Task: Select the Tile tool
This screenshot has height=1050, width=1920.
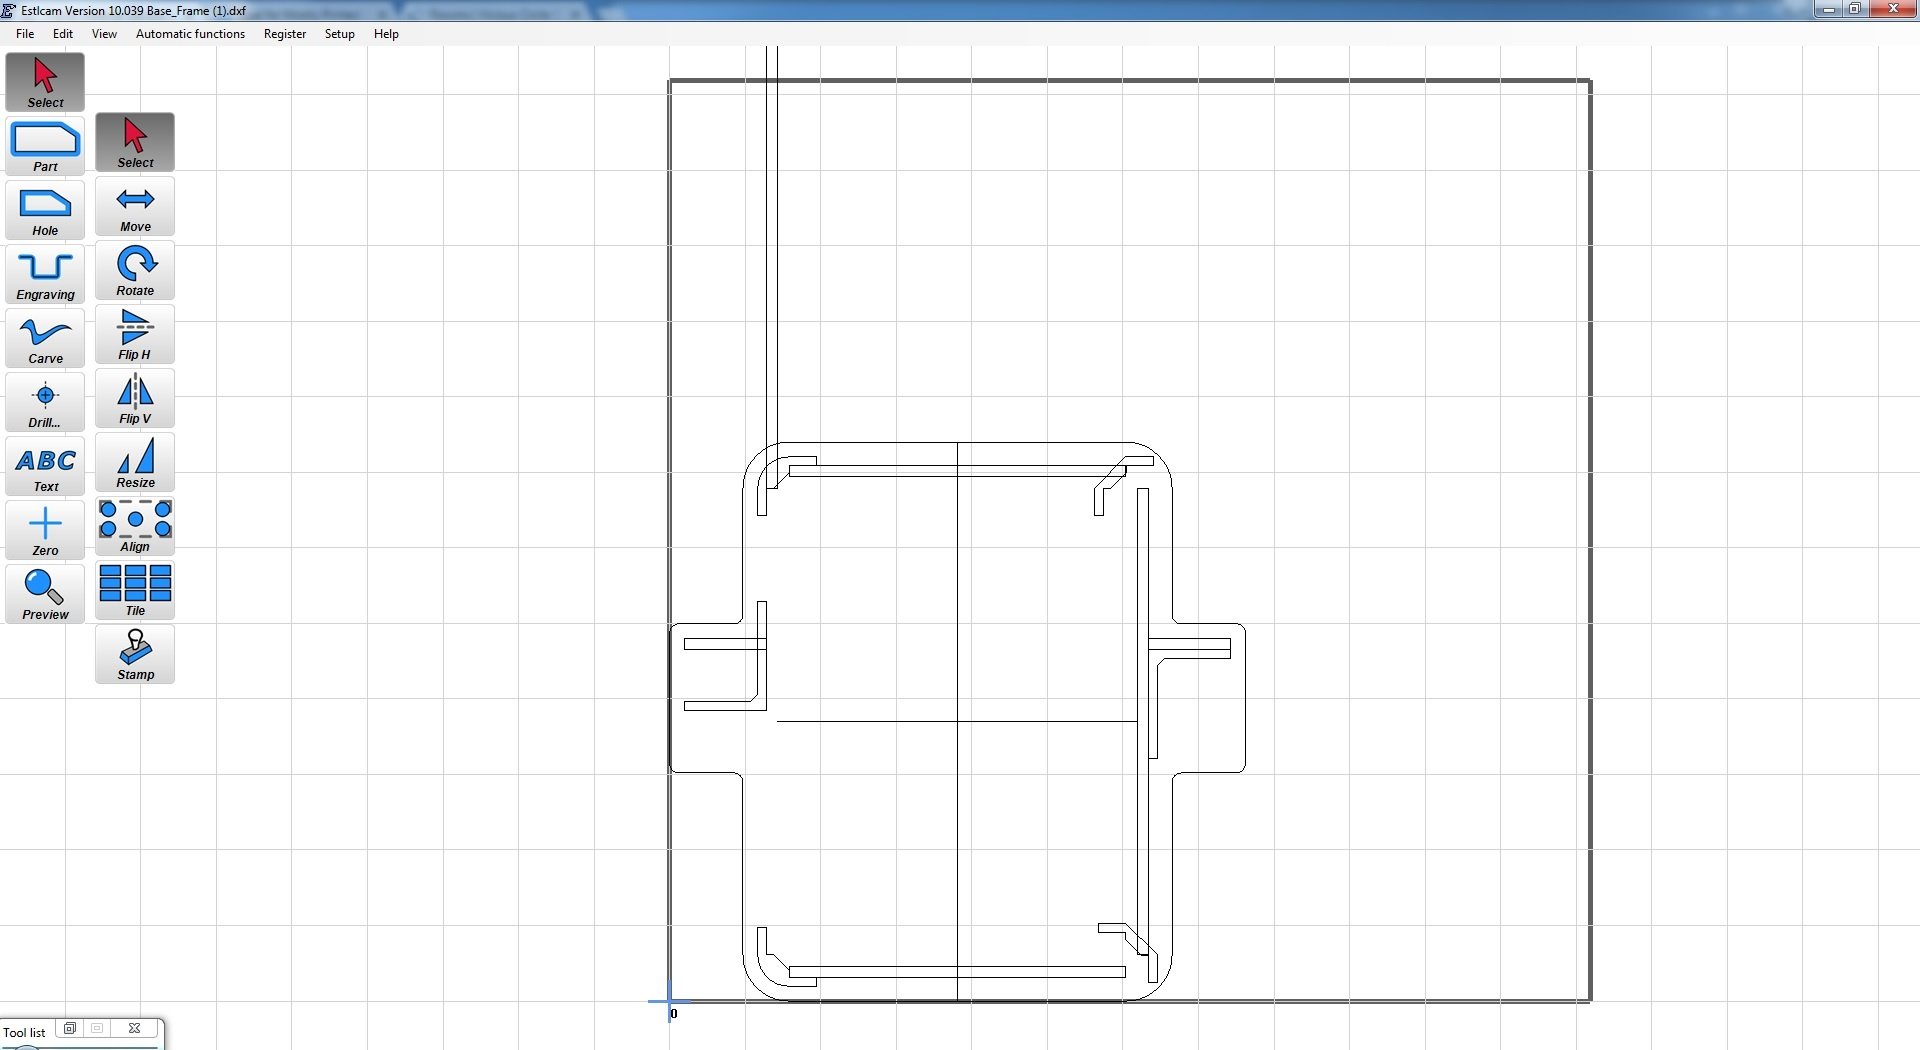Action: pyautogui.click(x=135, y=590)
